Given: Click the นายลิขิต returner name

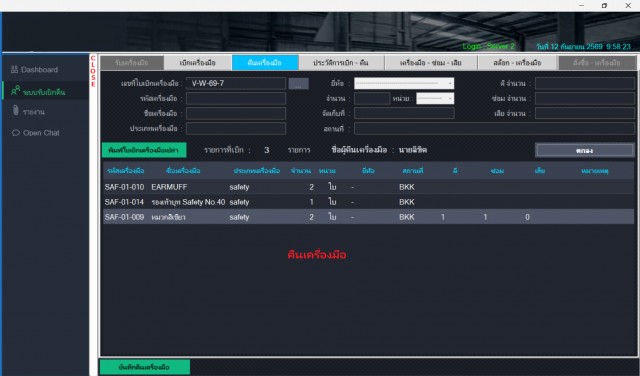Looking at the screenshot, I should (413, 150).
